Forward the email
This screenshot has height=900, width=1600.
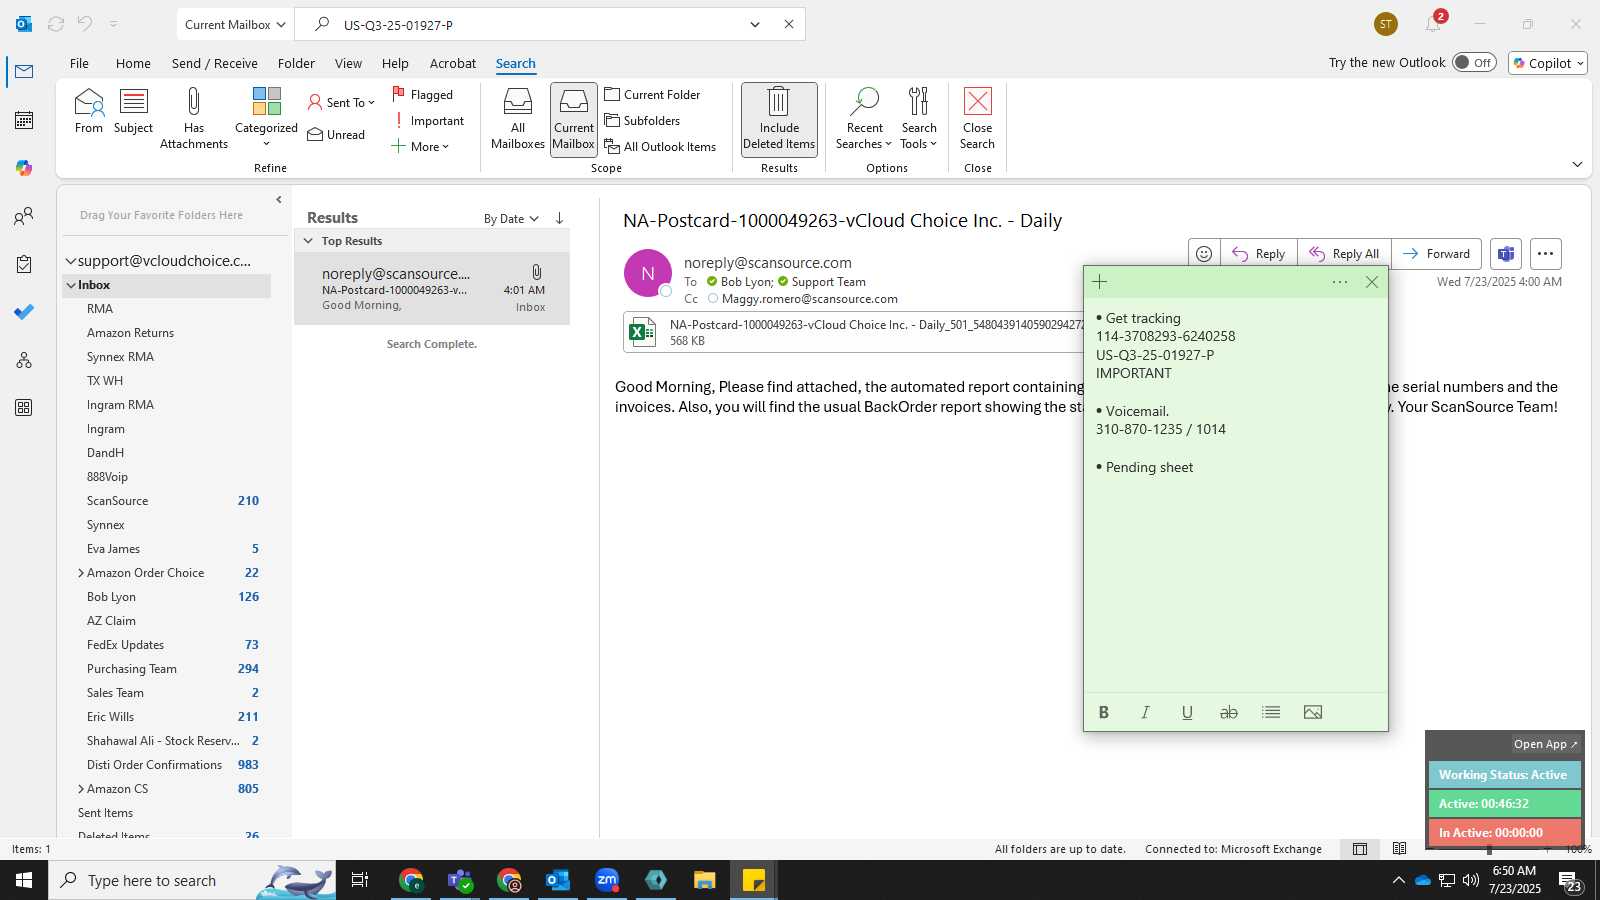pyautogui.click(x=1436, y=254)
